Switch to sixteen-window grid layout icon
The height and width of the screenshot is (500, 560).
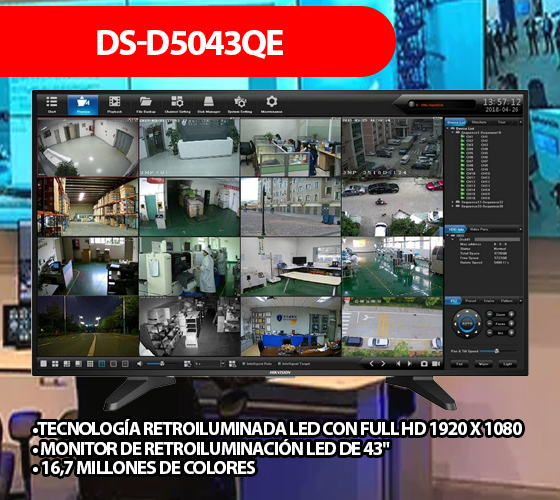point(90,364)
